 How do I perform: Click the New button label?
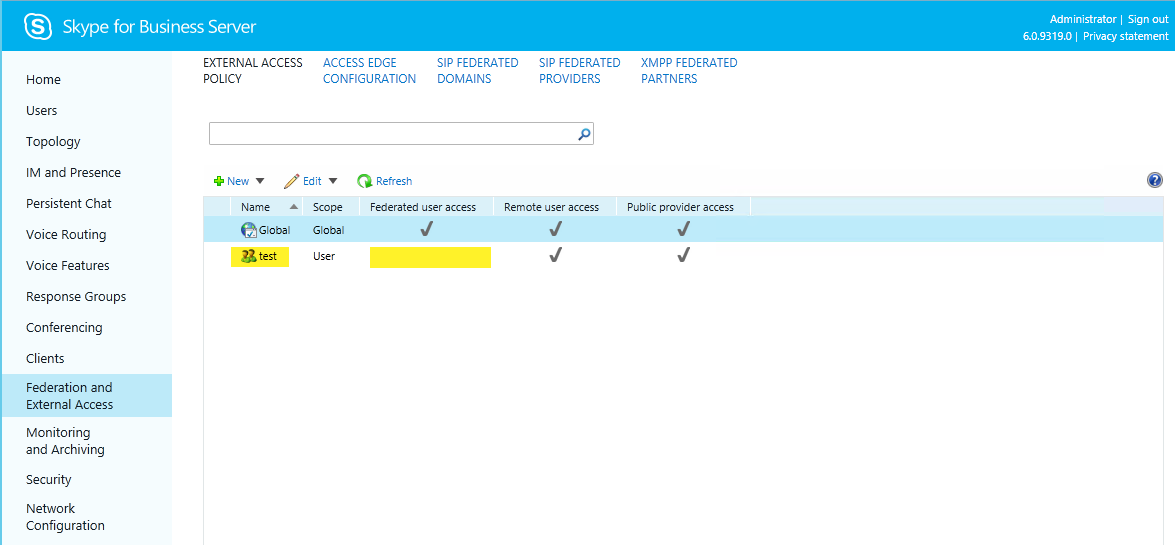pos(238,181)
